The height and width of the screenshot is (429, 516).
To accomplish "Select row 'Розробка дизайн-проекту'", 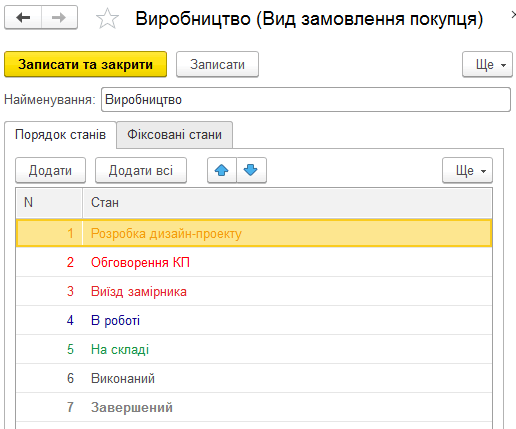I will coord(254,233).
